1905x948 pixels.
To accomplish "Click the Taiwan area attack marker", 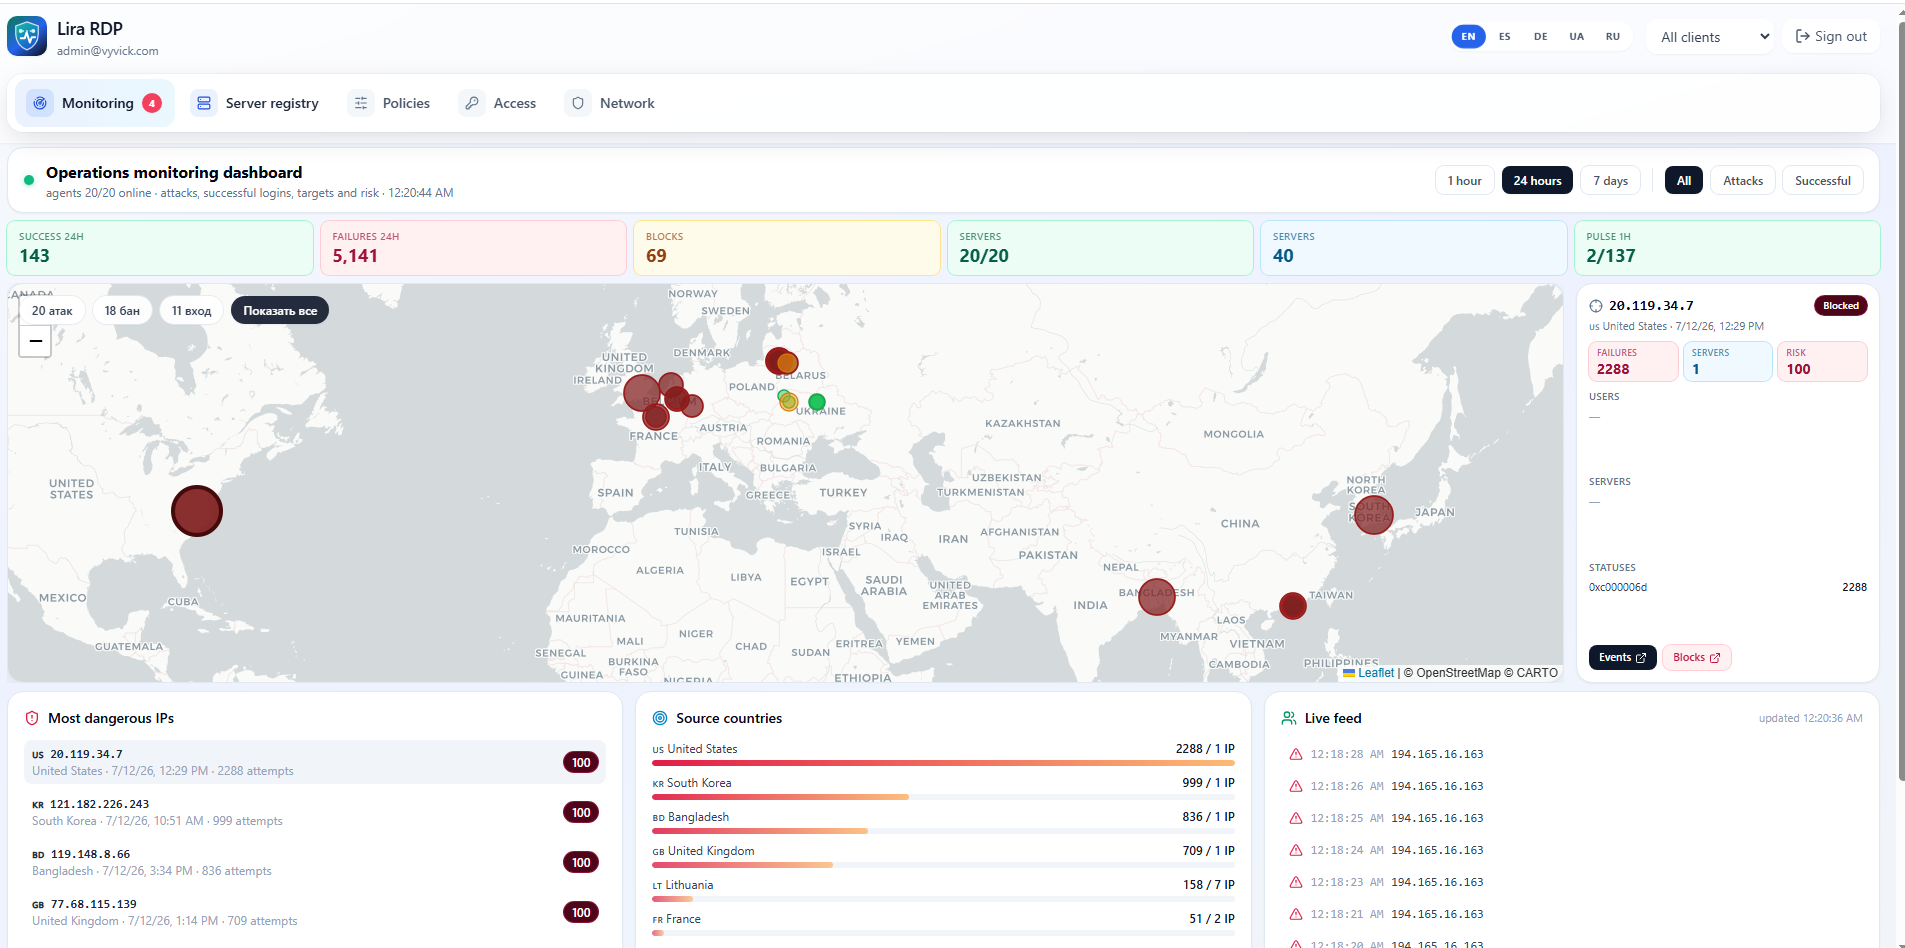I will click(1293, 606).
